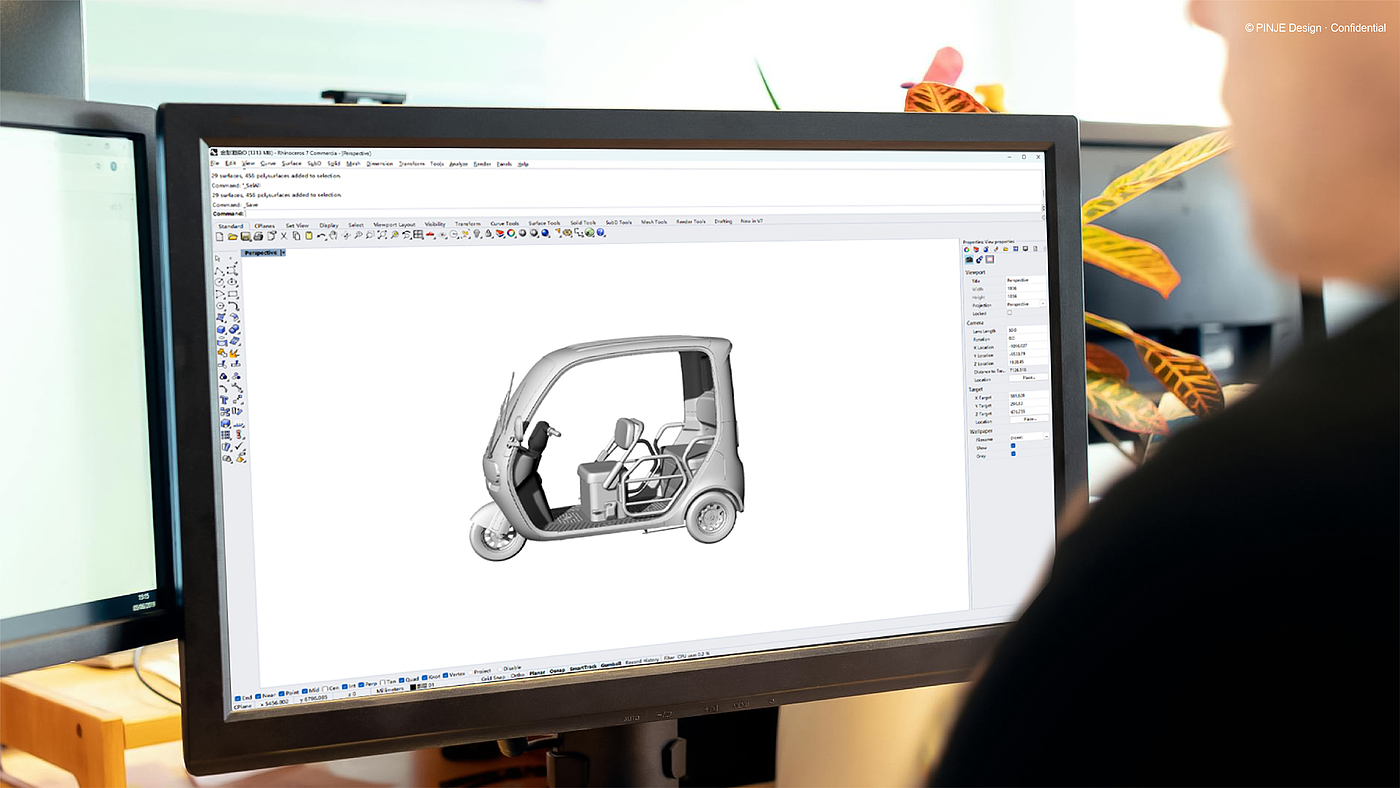
Task: Toggle the Near osnap checkbox
Action: click(x=258, y=696)
